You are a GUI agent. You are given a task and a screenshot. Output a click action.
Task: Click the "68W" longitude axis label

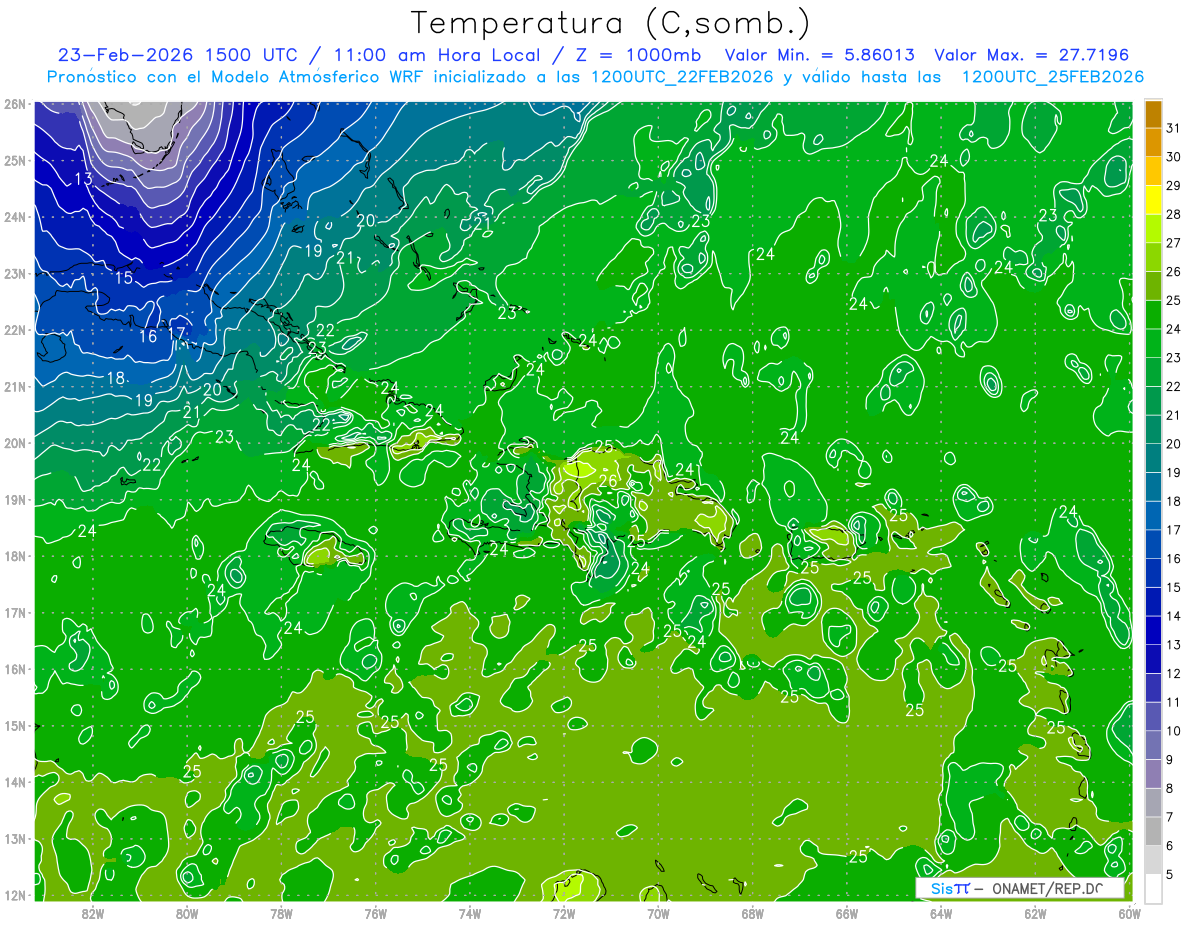752,913
